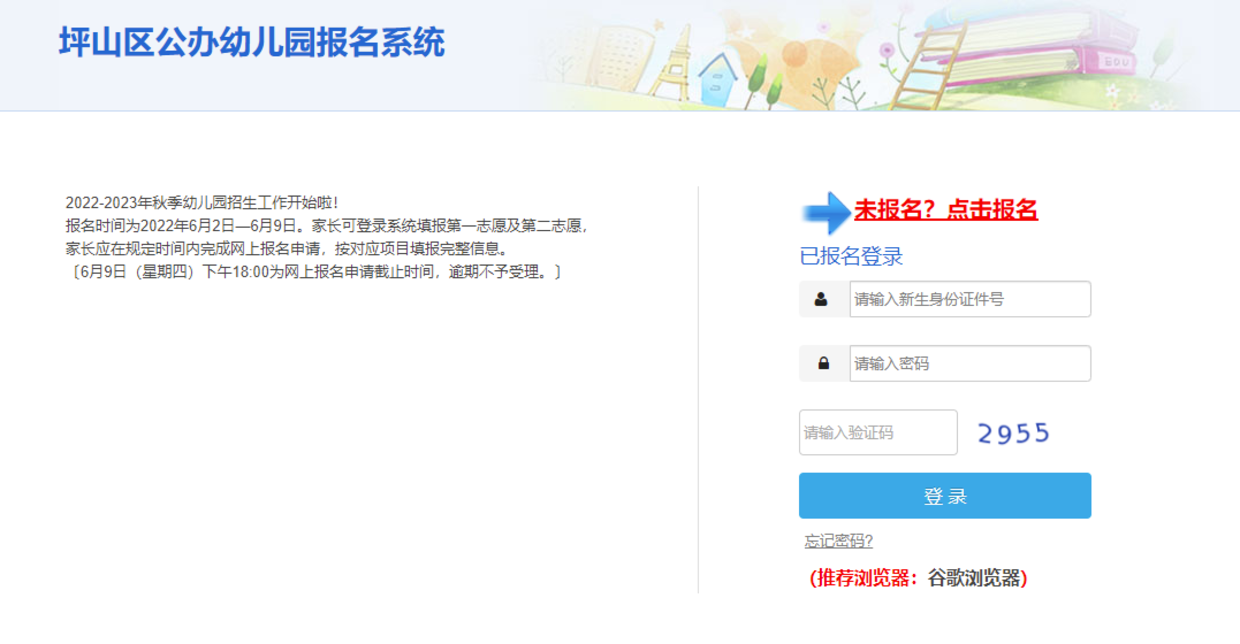Image resolution: width=1240 pixels, height=644 pixels.
Task: Click the Eiffel Tower illustration in banner
Action: (672, 62)
